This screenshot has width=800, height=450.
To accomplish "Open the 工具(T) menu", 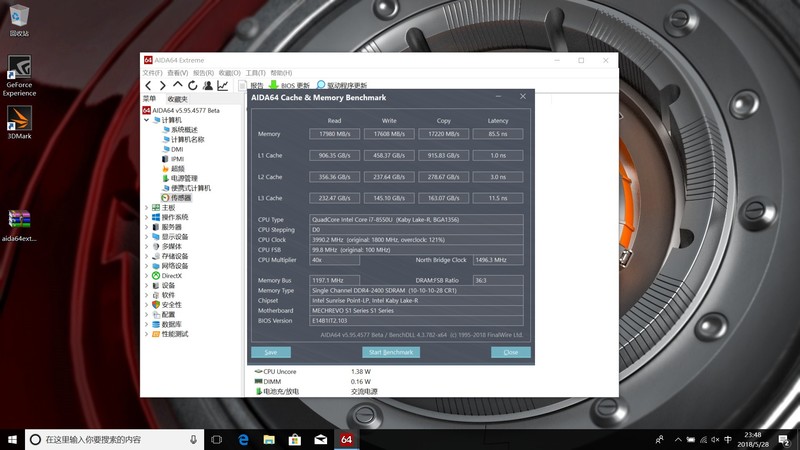I will (x=255, y=73).
